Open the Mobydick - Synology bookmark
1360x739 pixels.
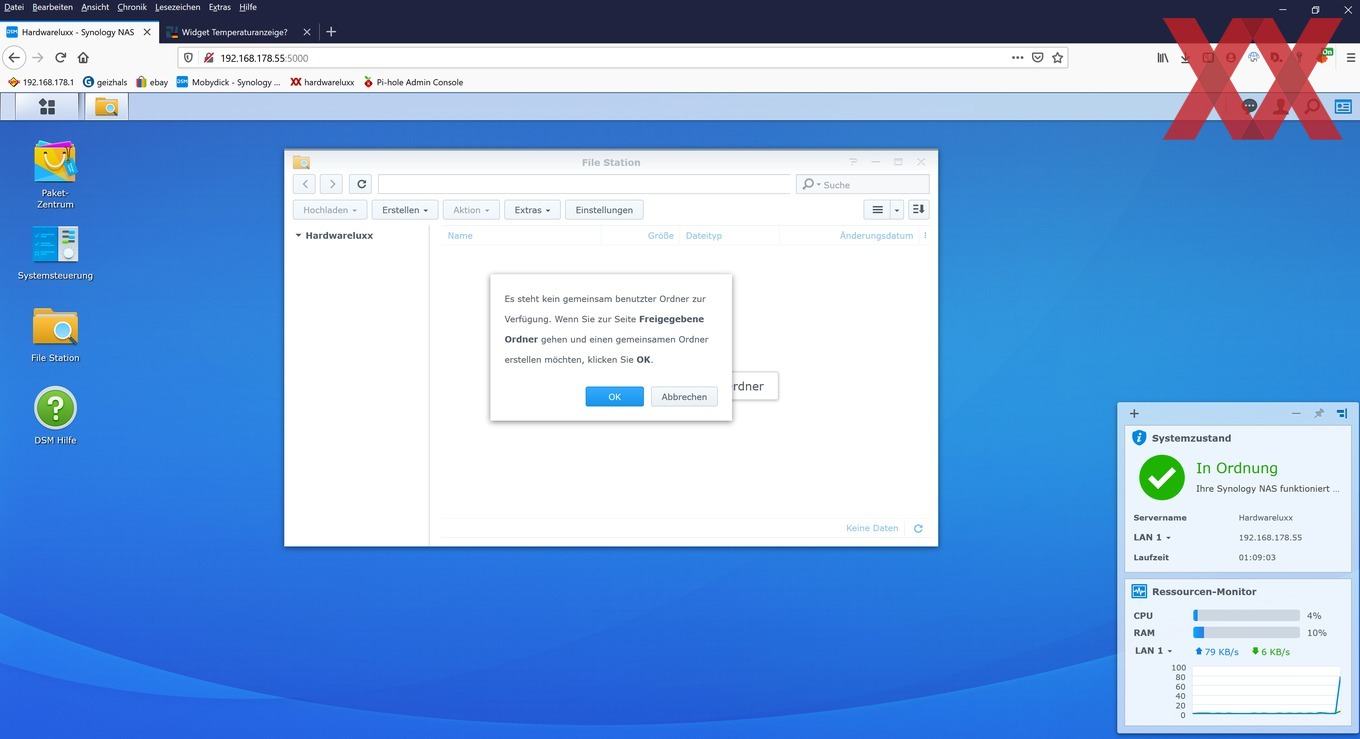tap(229, 82)
